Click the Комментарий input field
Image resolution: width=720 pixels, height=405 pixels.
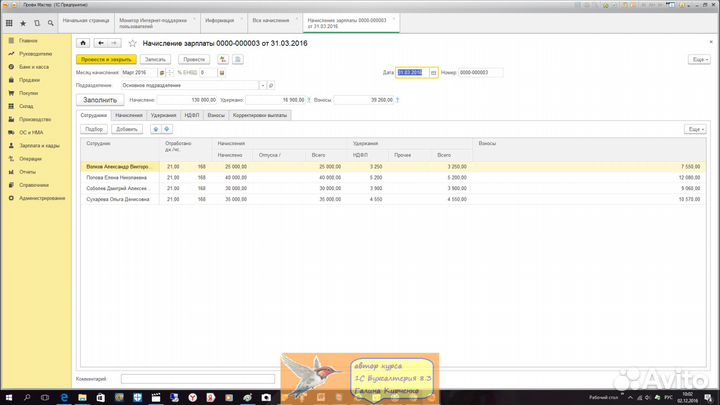tap(197, 379)
